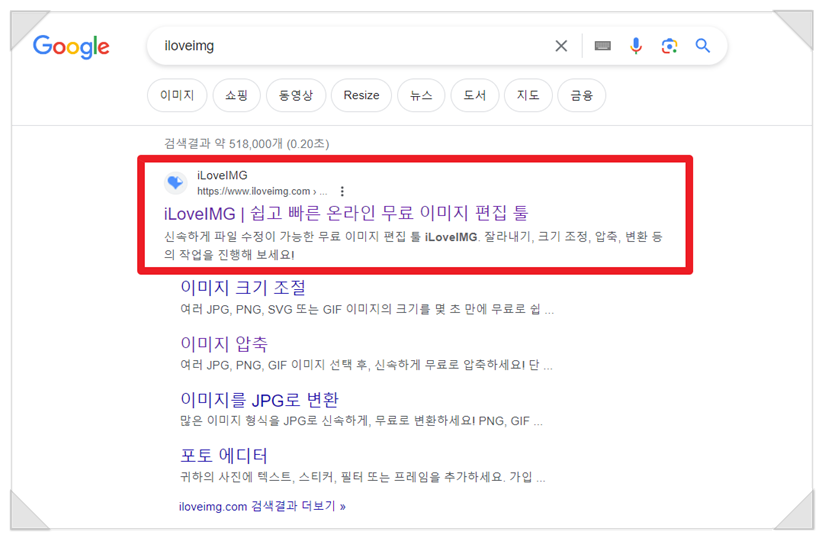Select the 뉴스 filter tab

[x=421, y=95]
